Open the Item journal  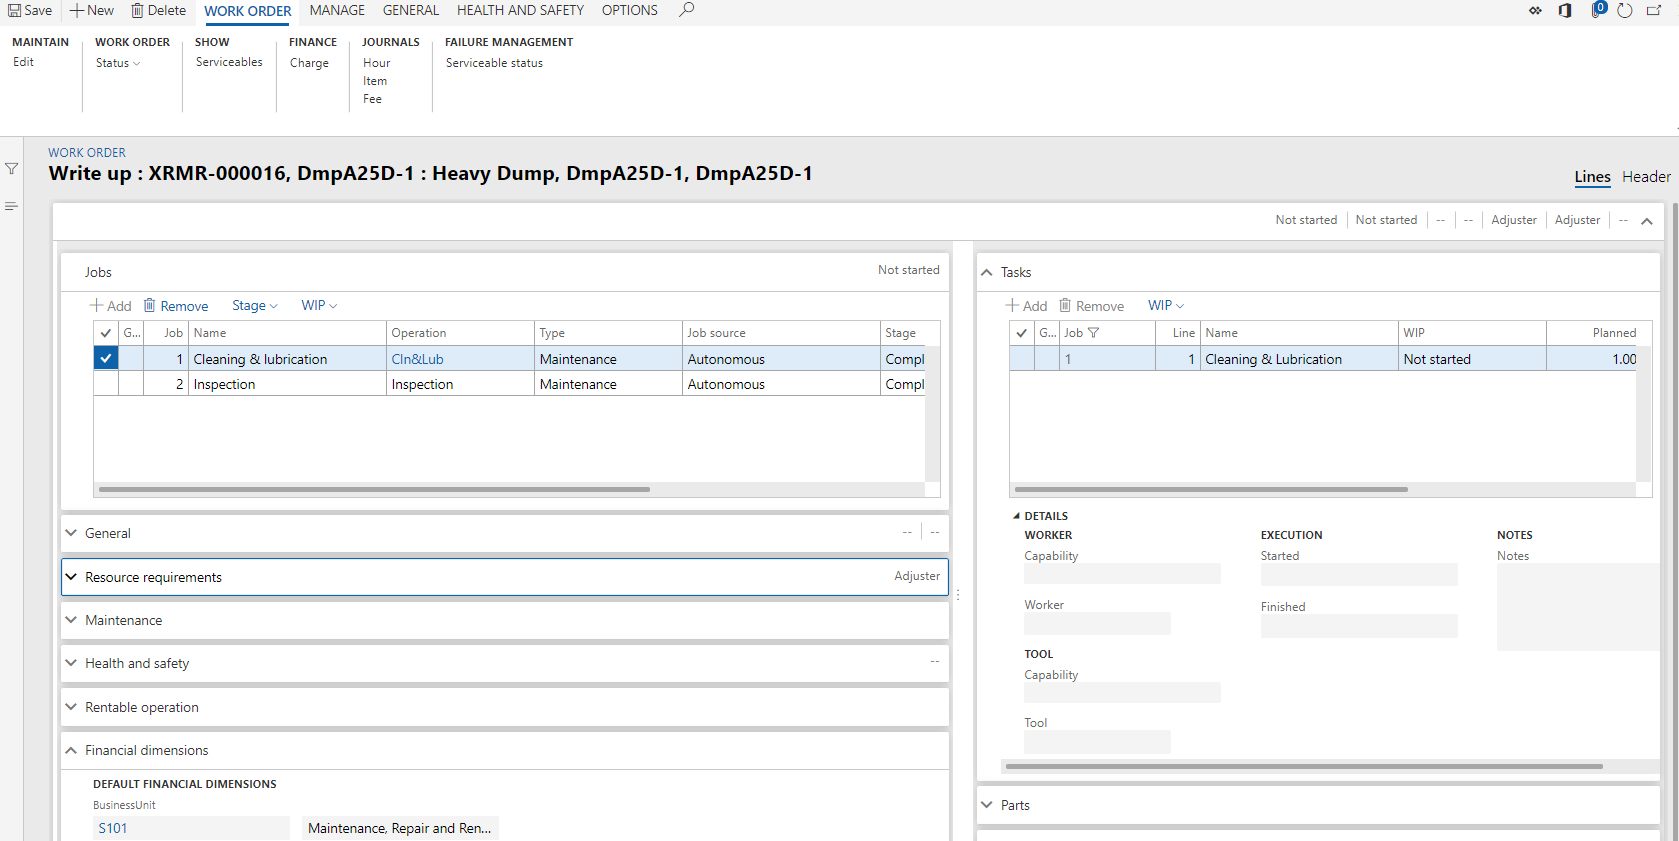375,81
